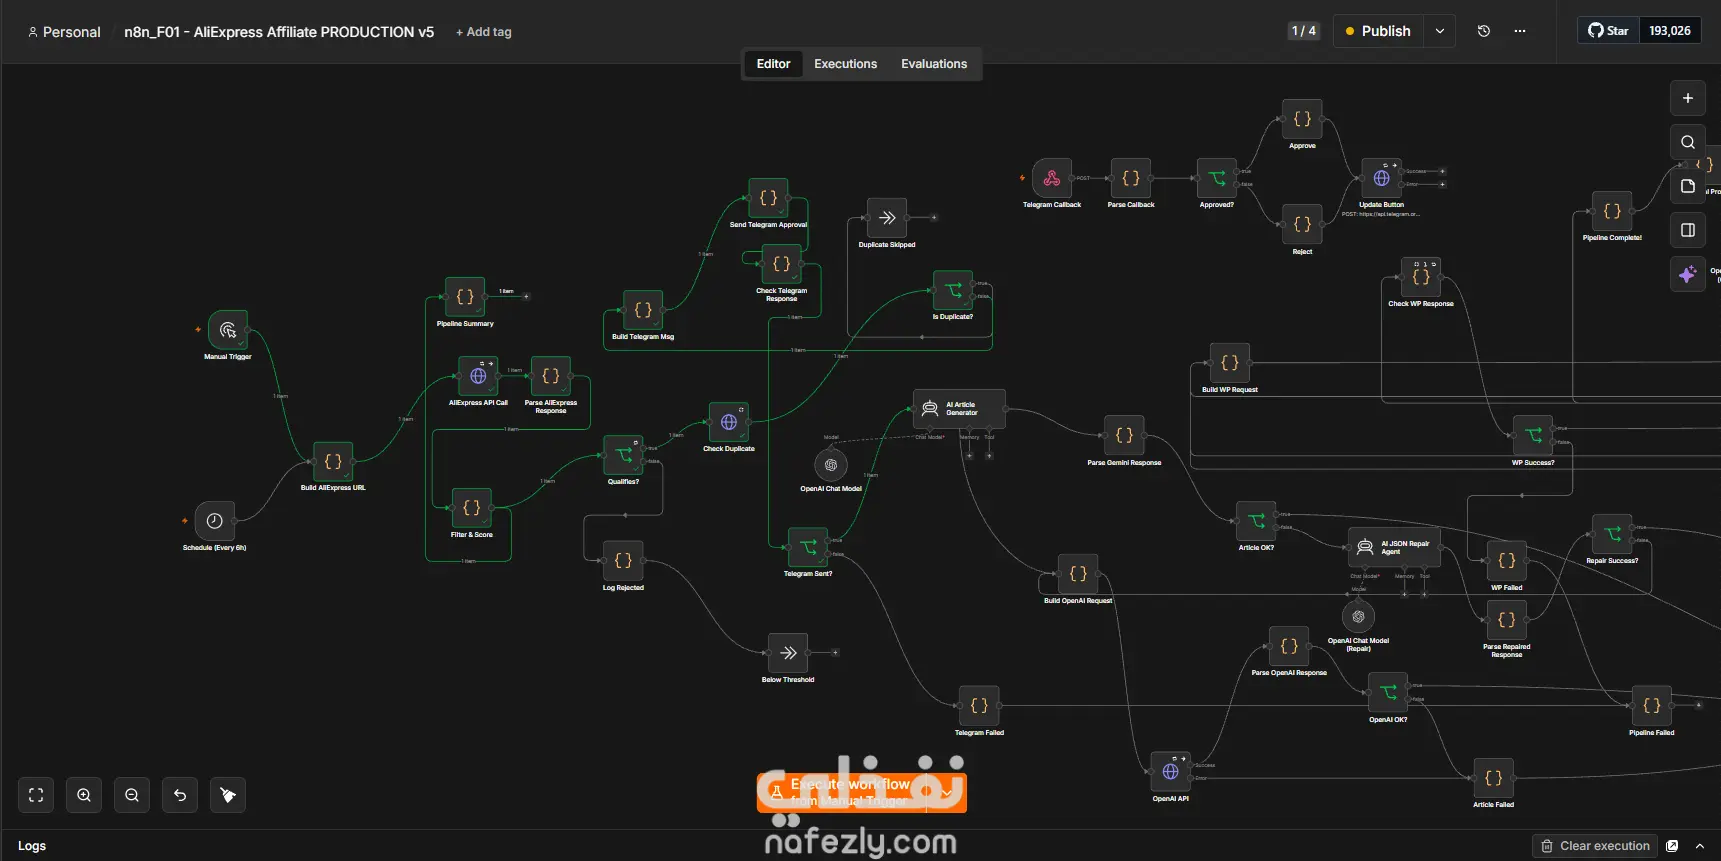Open the Pipeline Failed node
The height and width of the screenshot is (861, 1721).
[1651, 706]
